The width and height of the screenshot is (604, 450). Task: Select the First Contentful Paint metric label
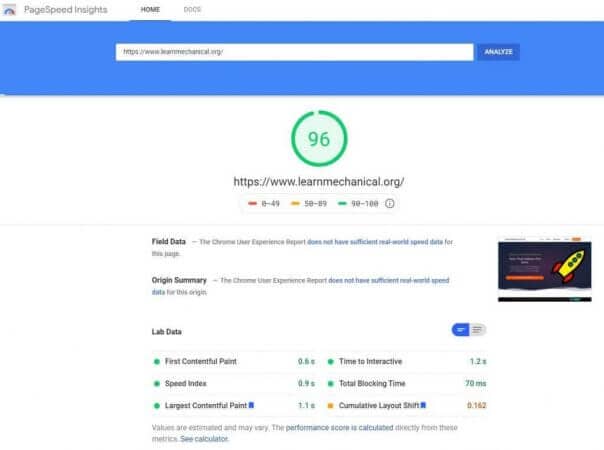[201, 361]
